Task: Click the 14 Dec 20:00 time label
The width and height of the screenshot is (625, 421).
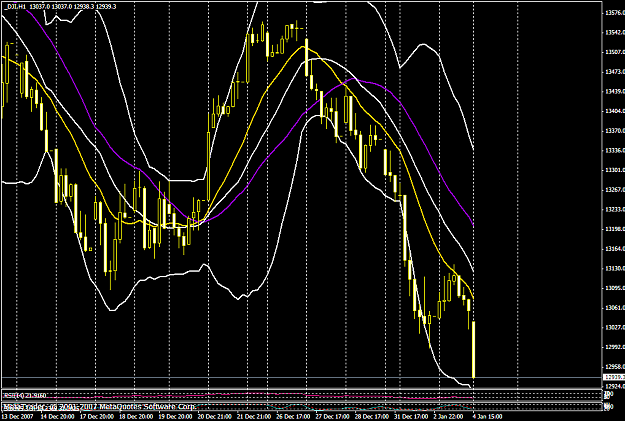Action: tap(57, 417)
